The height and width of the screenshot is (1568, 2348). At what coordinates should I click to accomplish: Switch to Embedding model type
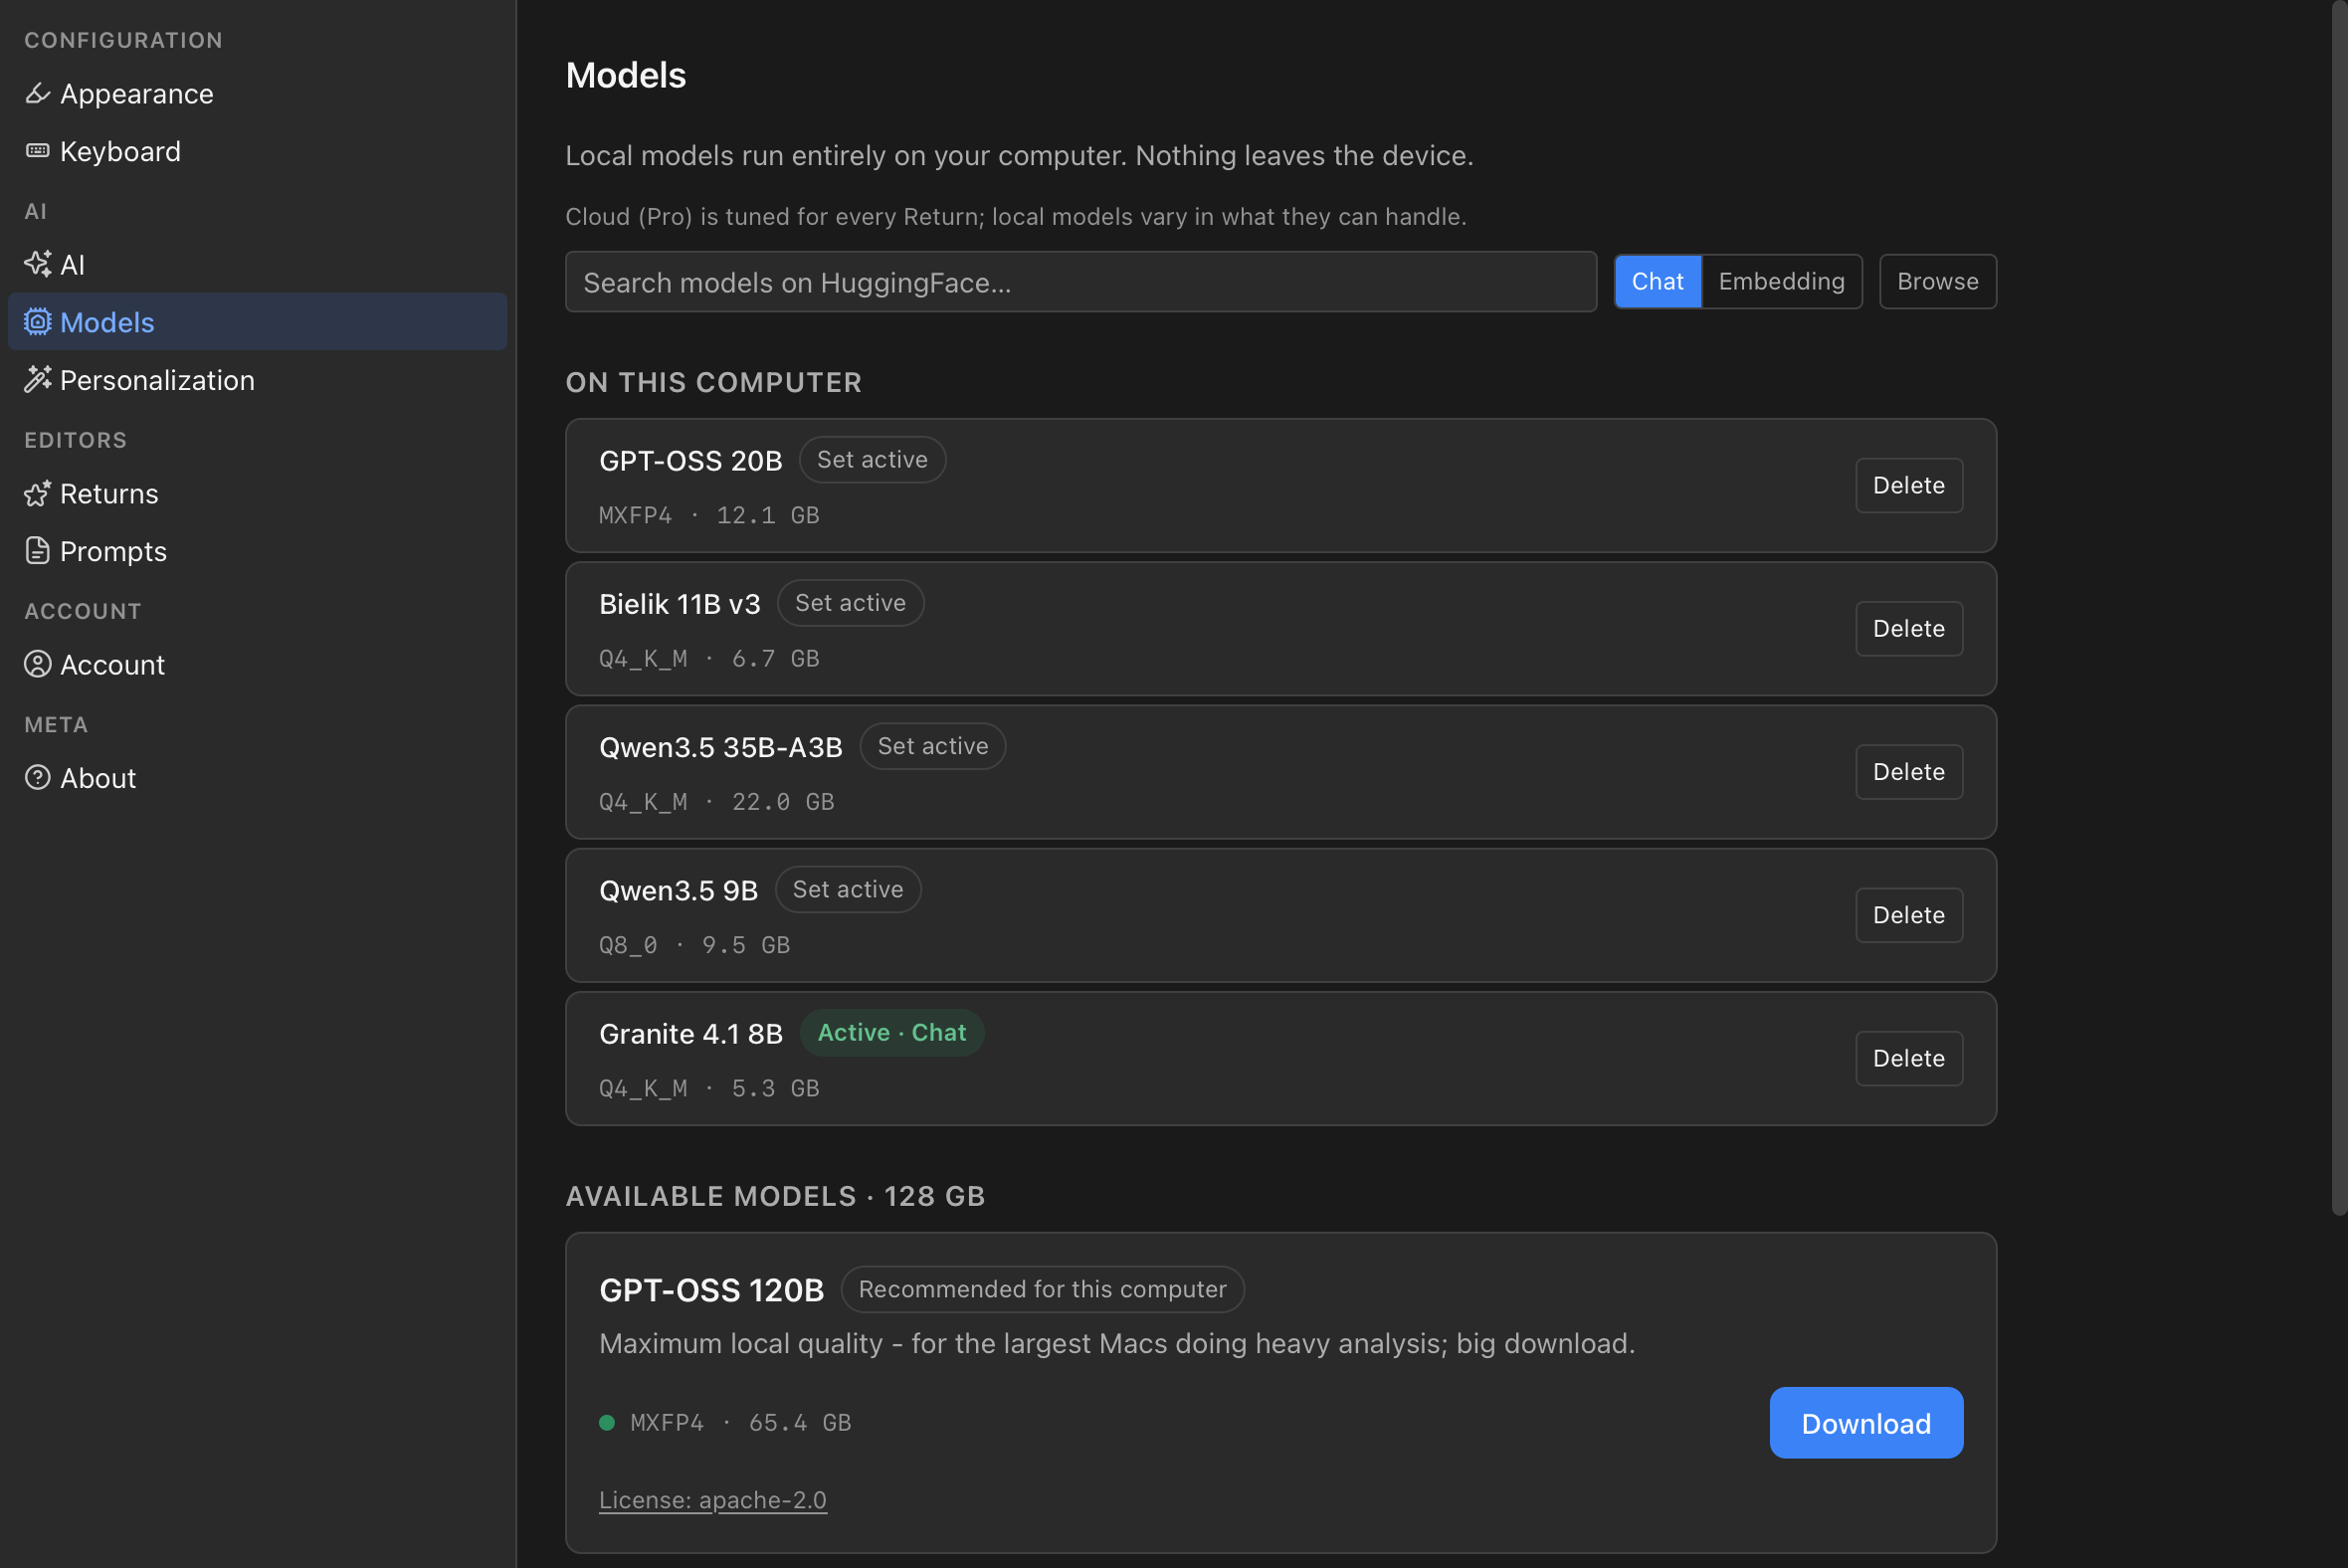1781,282
